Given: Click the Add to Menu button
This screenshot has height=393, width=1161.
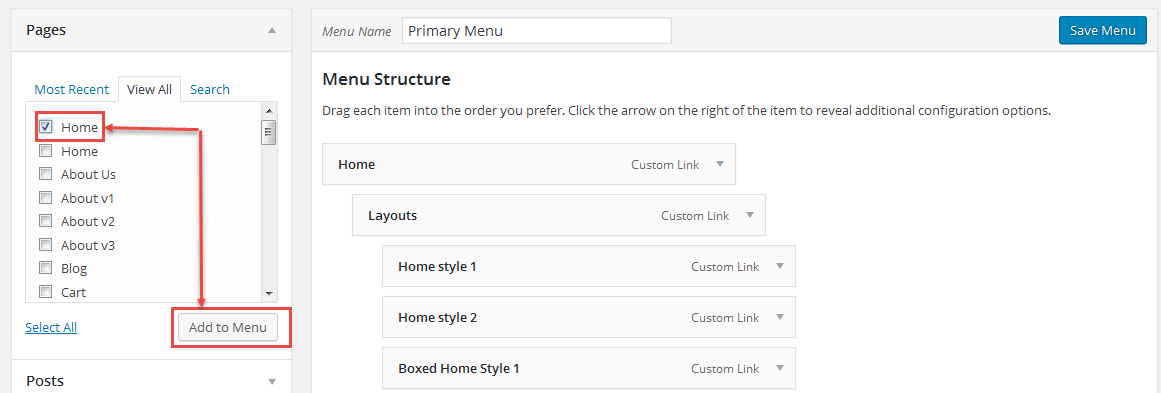Looking at the screenshot, I should coord(228,327).
